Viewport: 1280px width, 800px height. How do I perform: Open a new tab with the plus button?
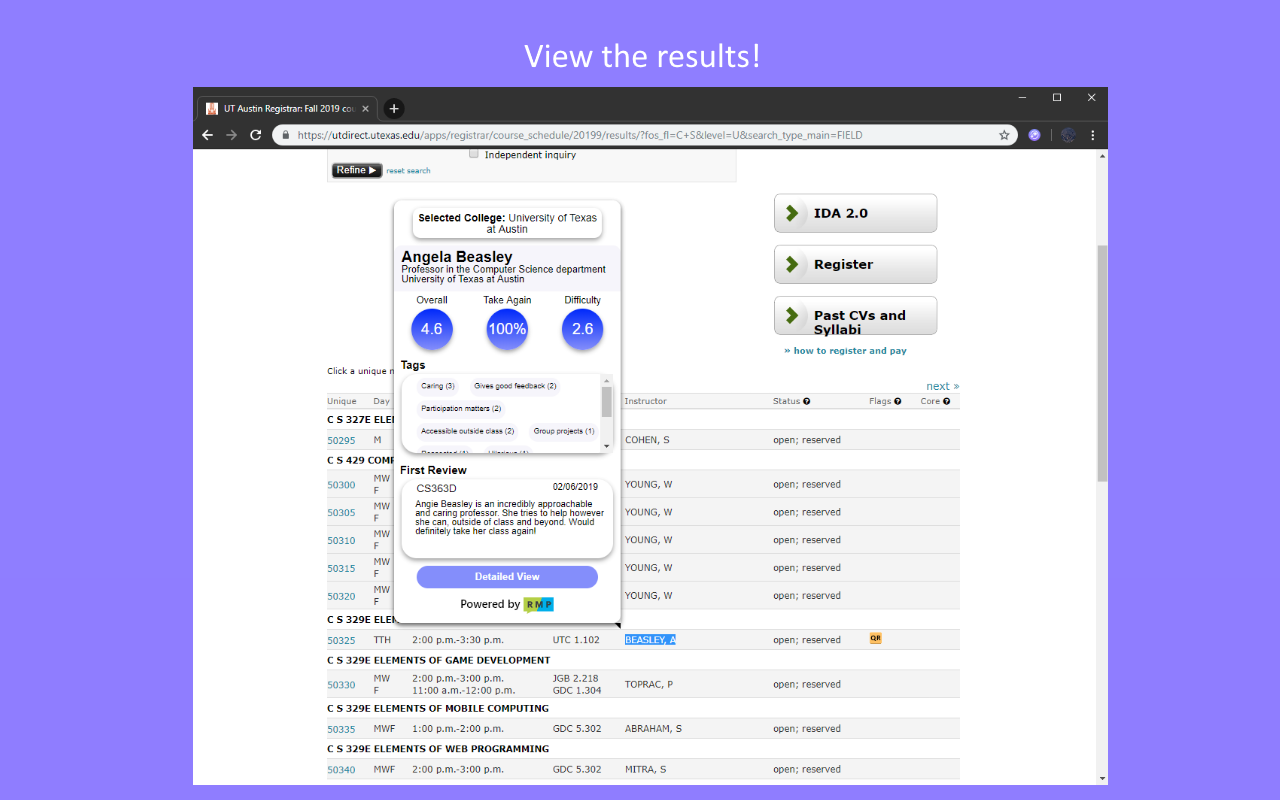[393, 108]
